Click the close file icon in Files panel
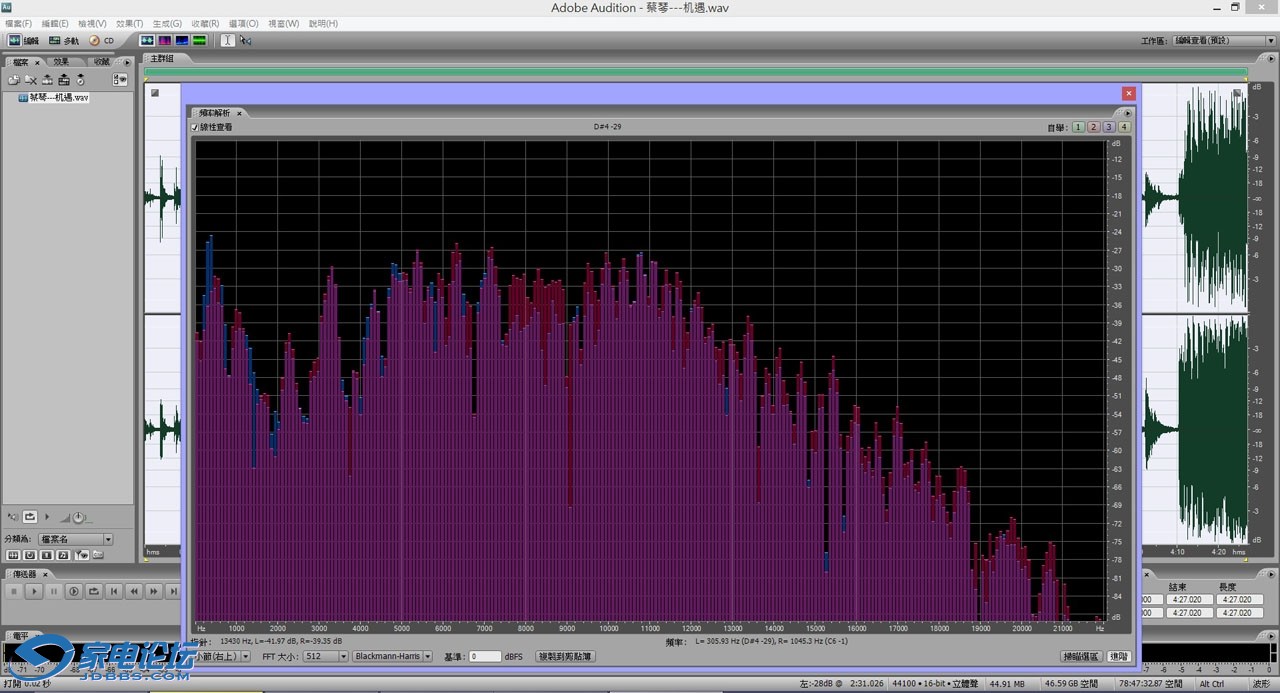 [31, 80]
